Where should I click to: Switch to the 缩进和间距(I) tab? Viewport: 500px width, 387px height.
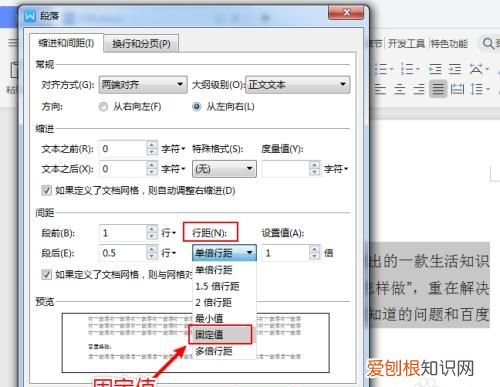click(66, 43)
